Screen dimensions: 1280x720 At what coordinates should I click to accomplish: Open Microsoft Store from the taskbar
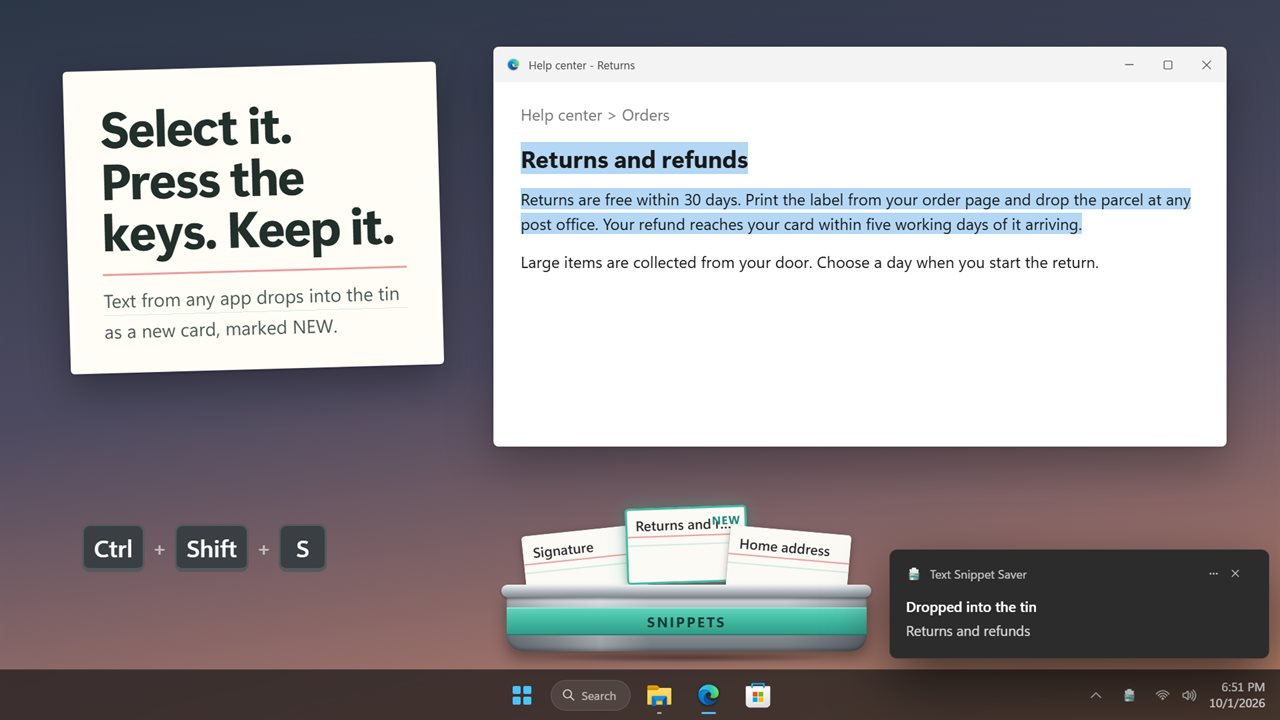(757, 695)
